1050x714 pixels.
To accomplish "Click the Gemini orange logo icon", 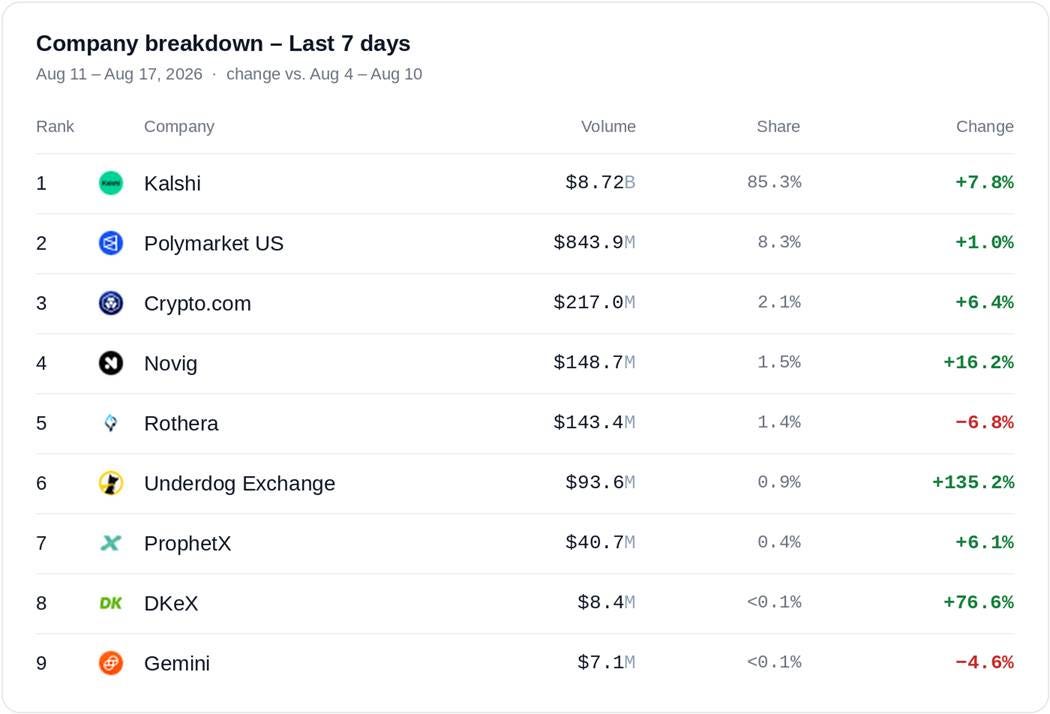I will (110, 663).
